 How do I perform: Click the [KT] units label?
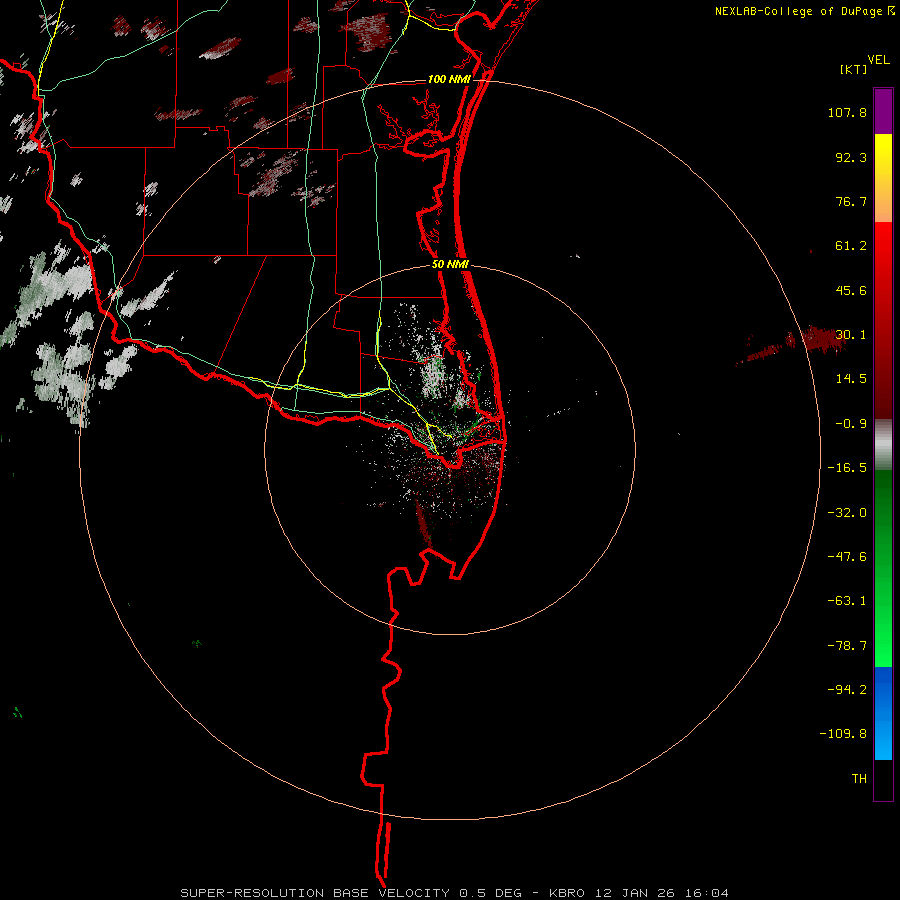(x=853, y=69)
